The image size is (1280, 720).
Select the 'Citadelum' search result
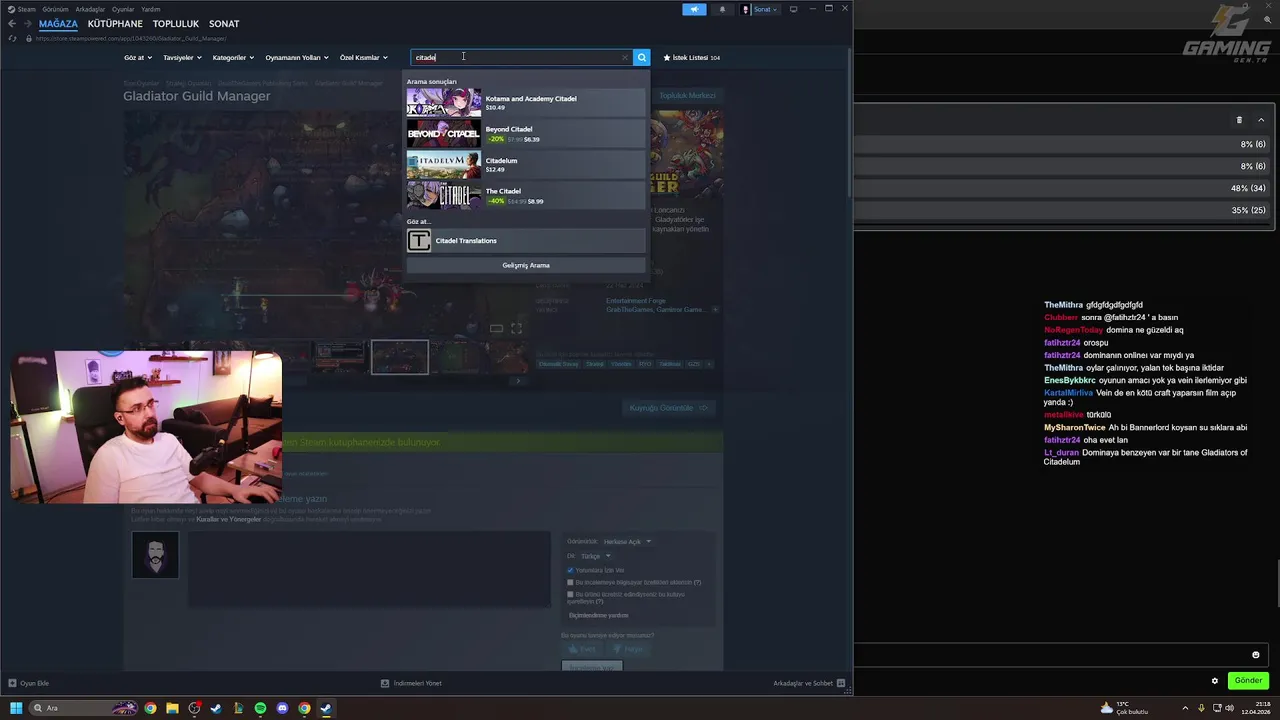526,164
